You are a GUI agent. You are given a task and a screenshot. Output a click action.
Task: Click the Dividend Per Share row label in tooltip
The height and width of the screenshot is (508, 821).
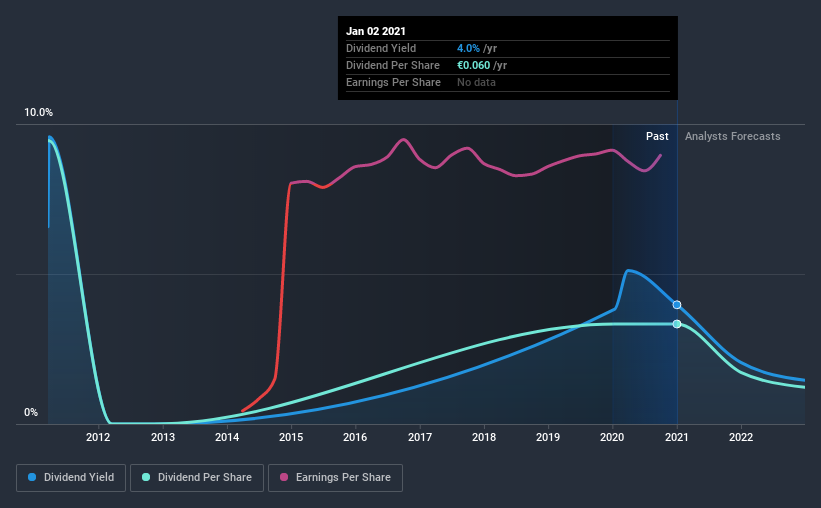point(393,65)
